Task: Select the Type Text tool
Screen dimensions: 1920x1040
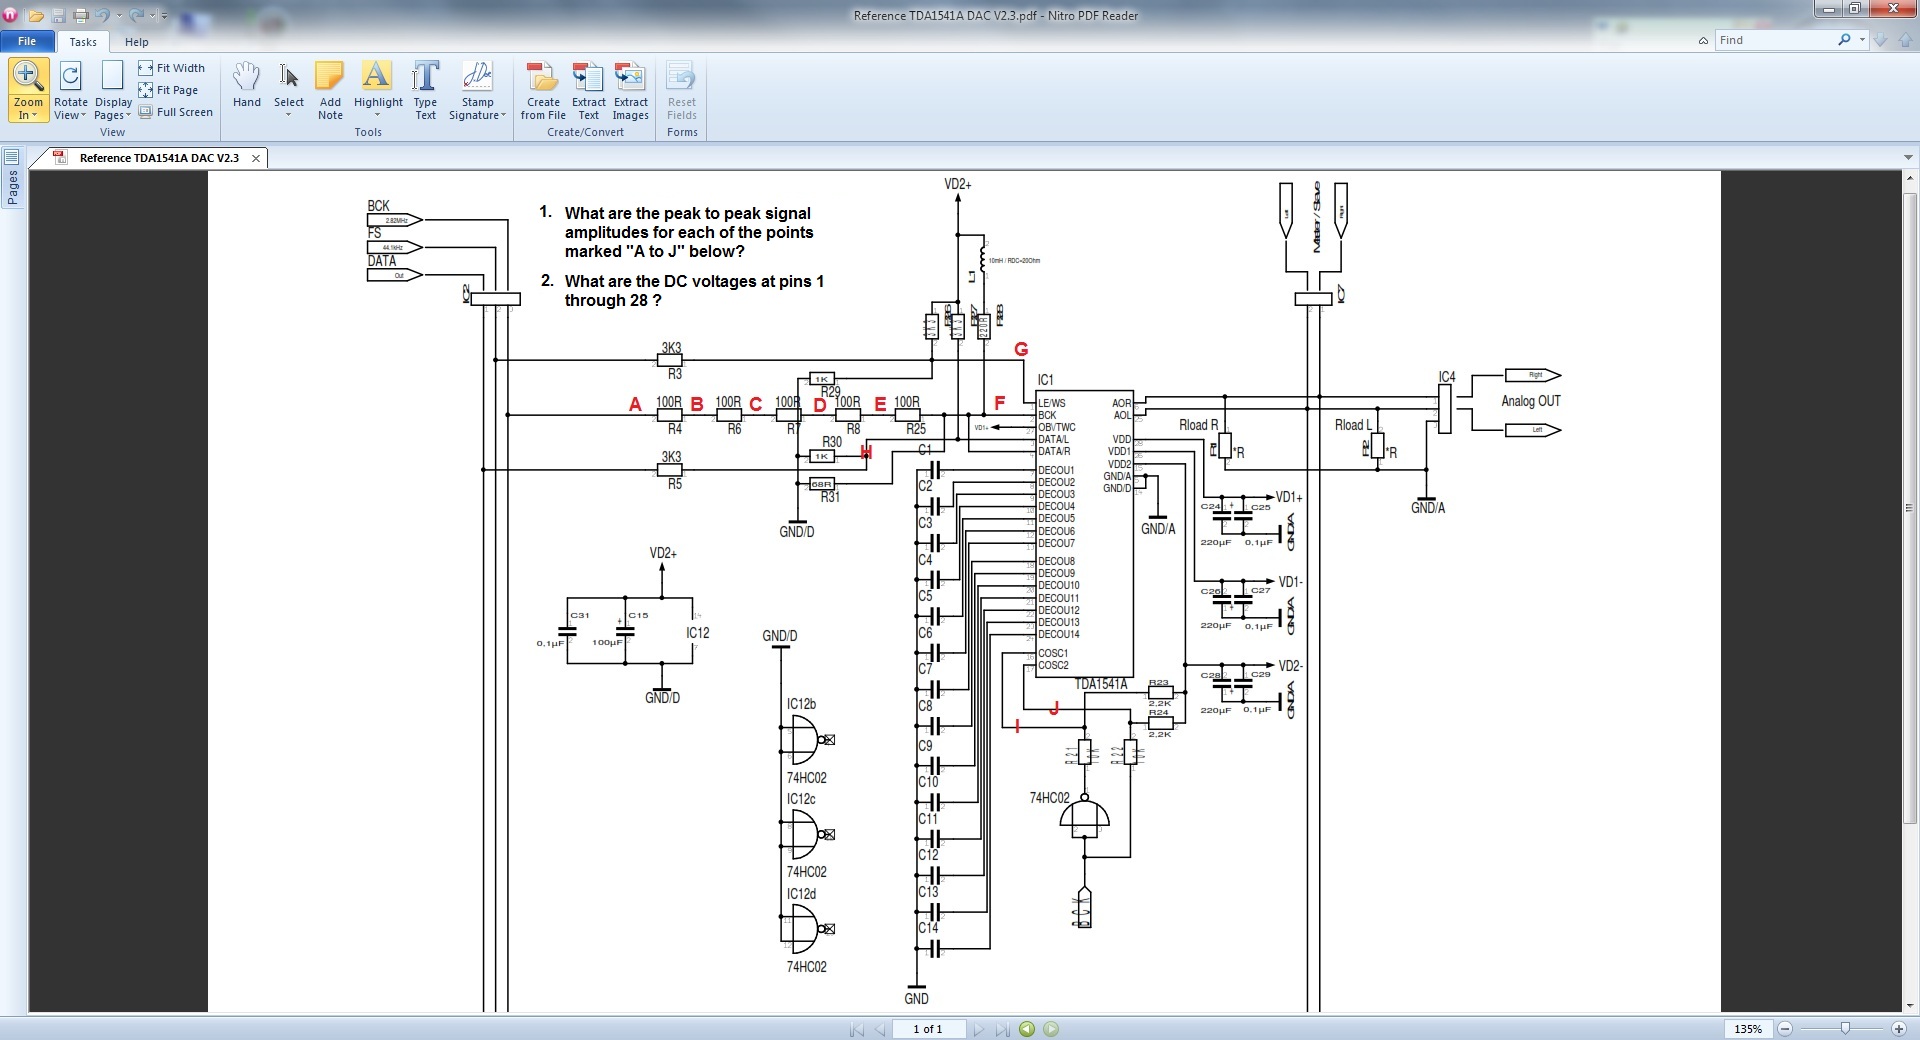Action: pos(425,90)
